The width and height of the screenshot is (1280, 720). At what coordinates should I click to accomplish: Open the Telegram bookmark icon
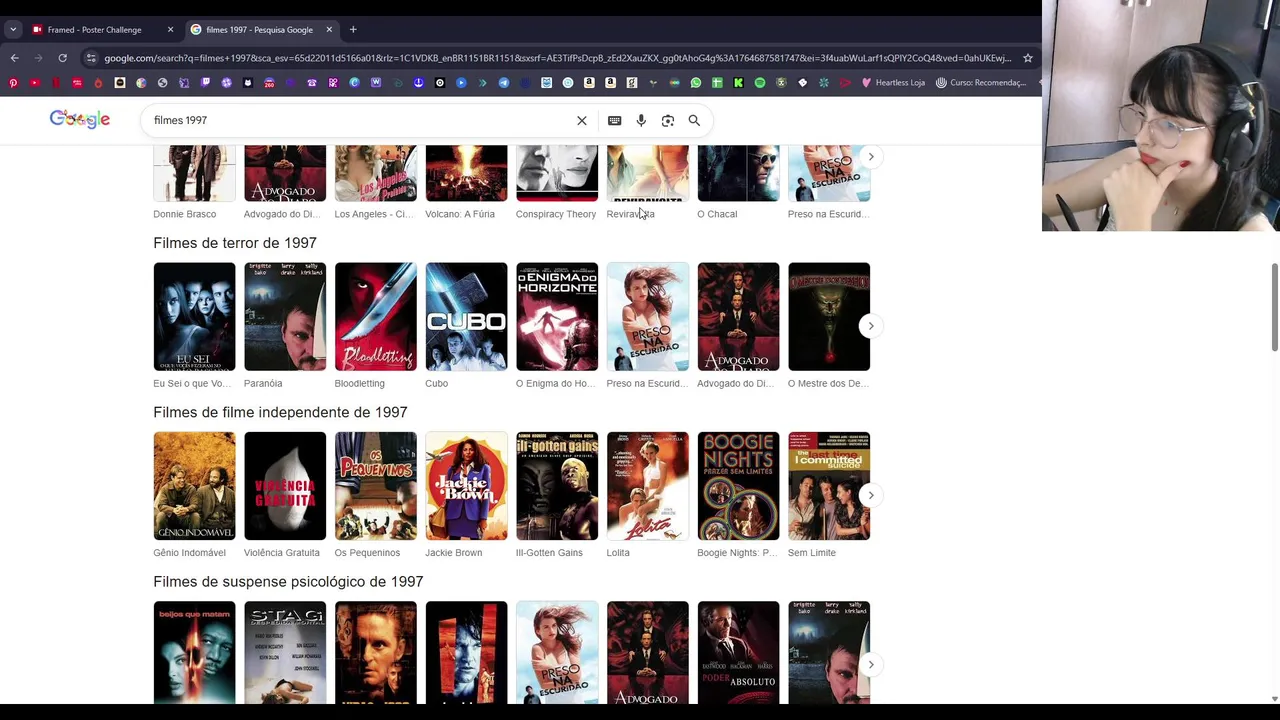[x=504, y=83]
